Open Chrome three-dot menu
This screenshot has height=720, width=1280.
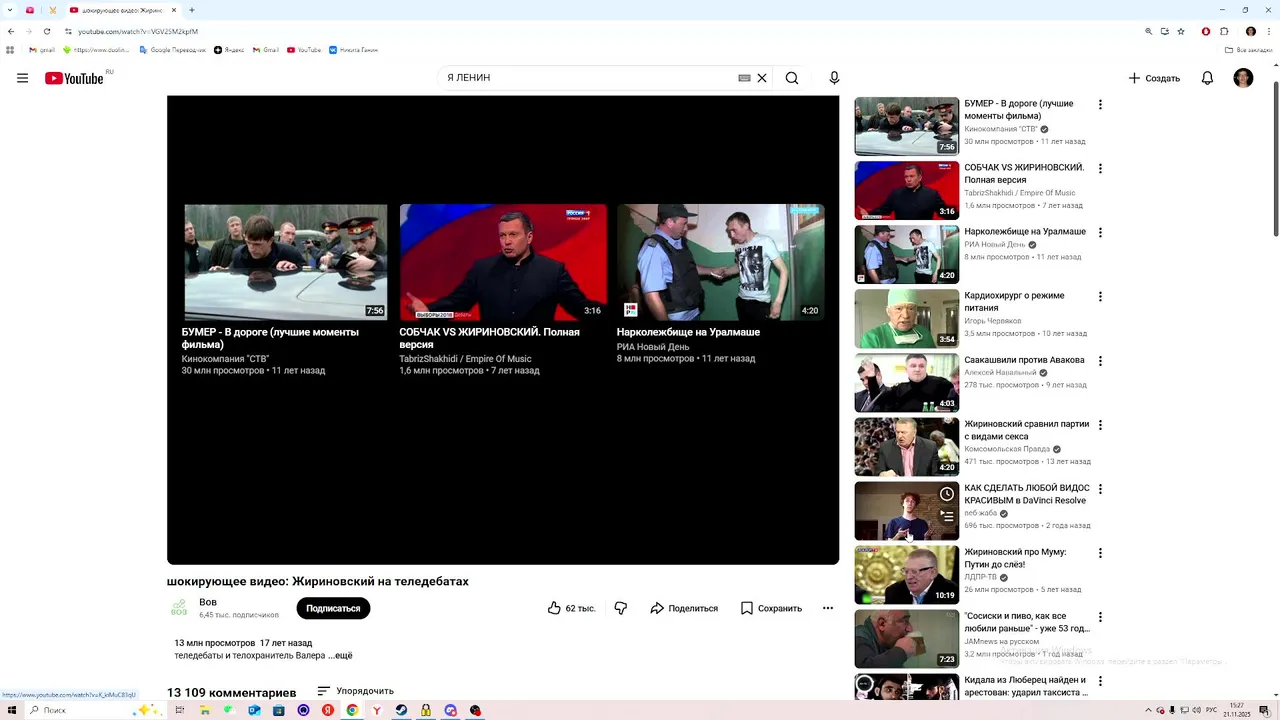(1267, 31)
